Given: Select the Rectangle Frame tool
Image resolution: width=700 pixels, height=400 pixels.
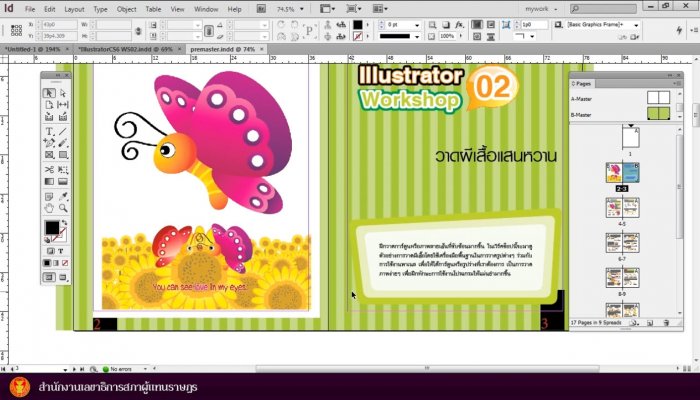Looking at the screenshot, I should coord(49,154).
